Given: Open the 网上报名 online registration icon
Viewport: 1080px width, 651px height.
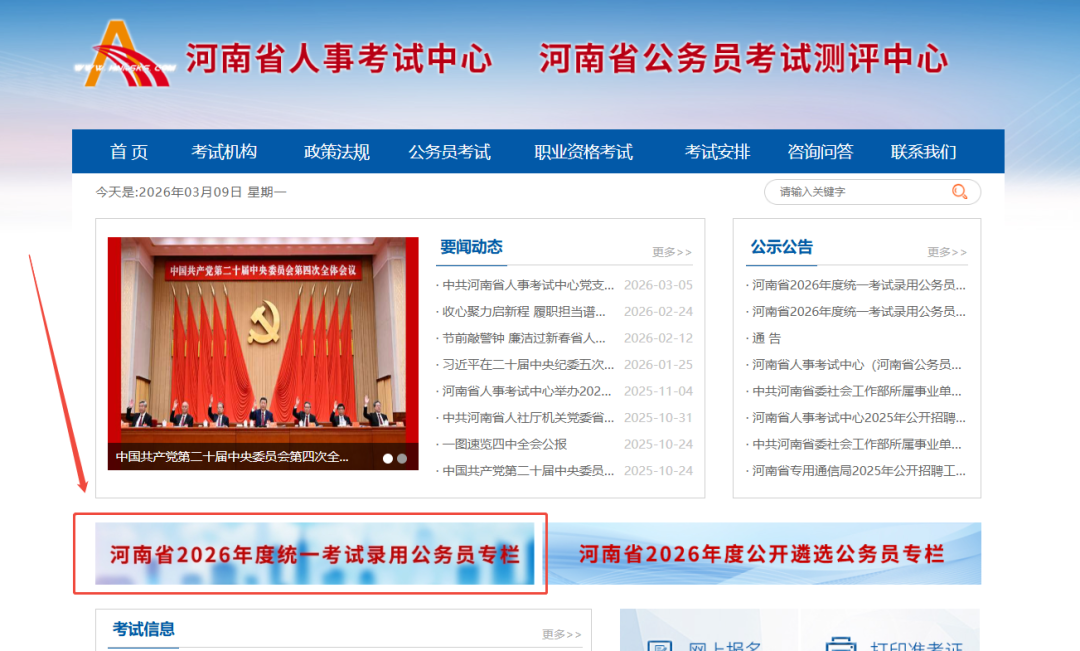Looking at the screenshot, I should pos(660,643).
